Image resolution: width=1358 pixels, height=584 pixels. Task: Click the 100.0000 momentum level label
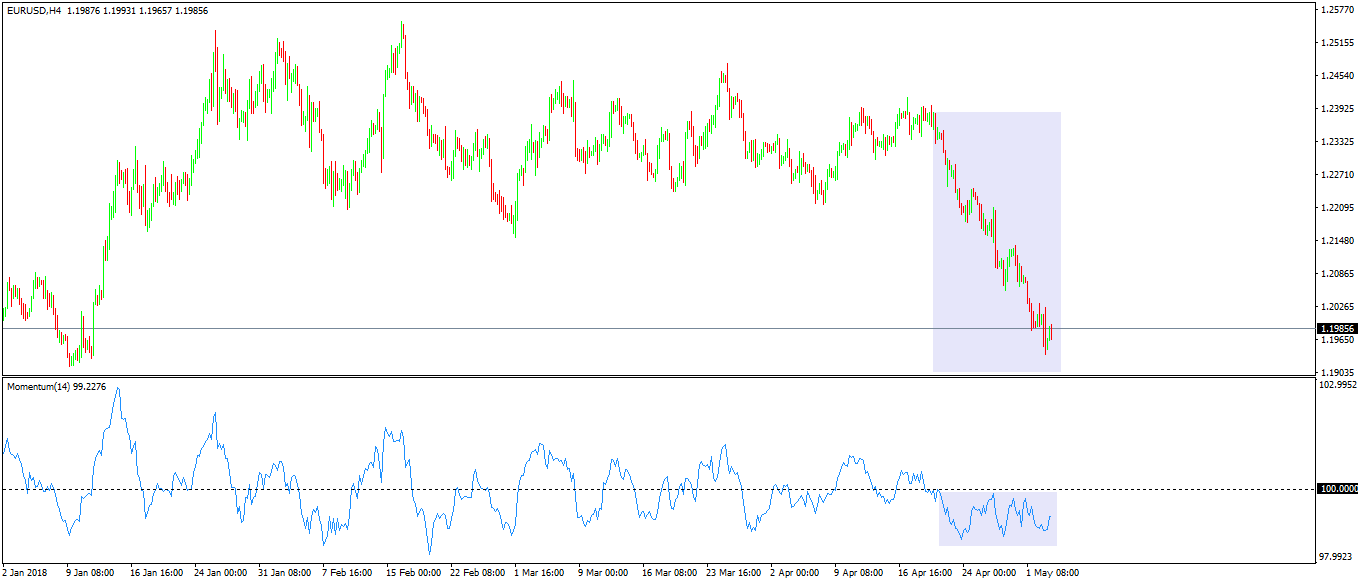pos(1337,489)
